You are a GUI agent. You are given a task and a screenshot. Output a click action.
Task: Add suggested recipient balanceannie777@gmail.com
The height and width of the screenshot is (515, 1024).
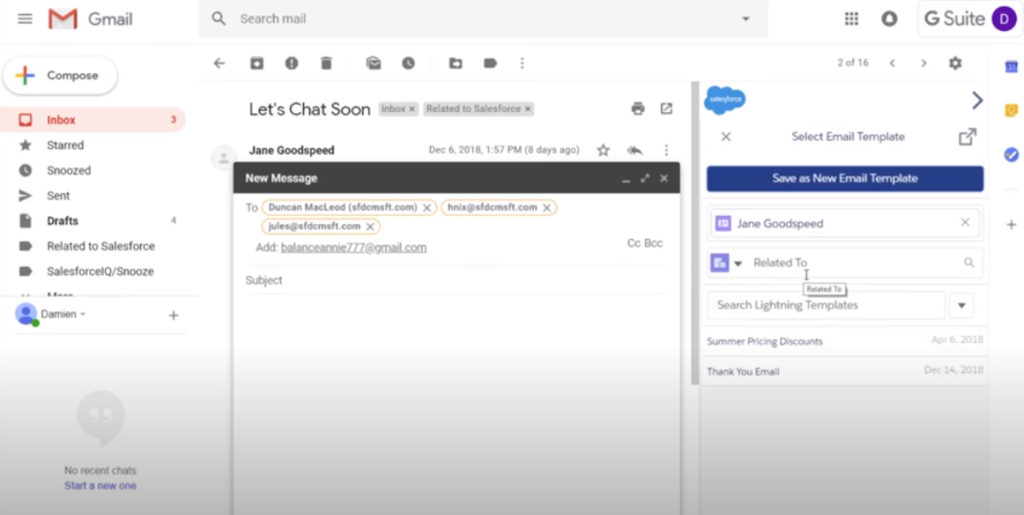(353, 247)
